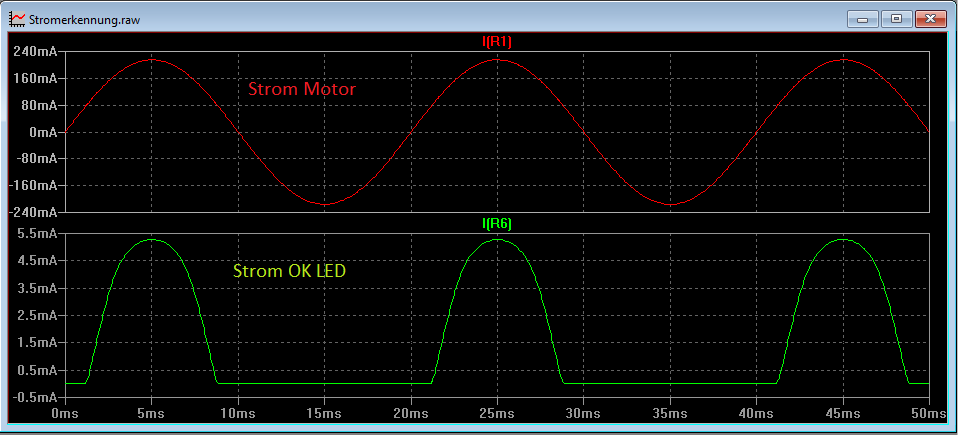Click the 50ms time axis label
958x435 pixels.
point(929,412)
